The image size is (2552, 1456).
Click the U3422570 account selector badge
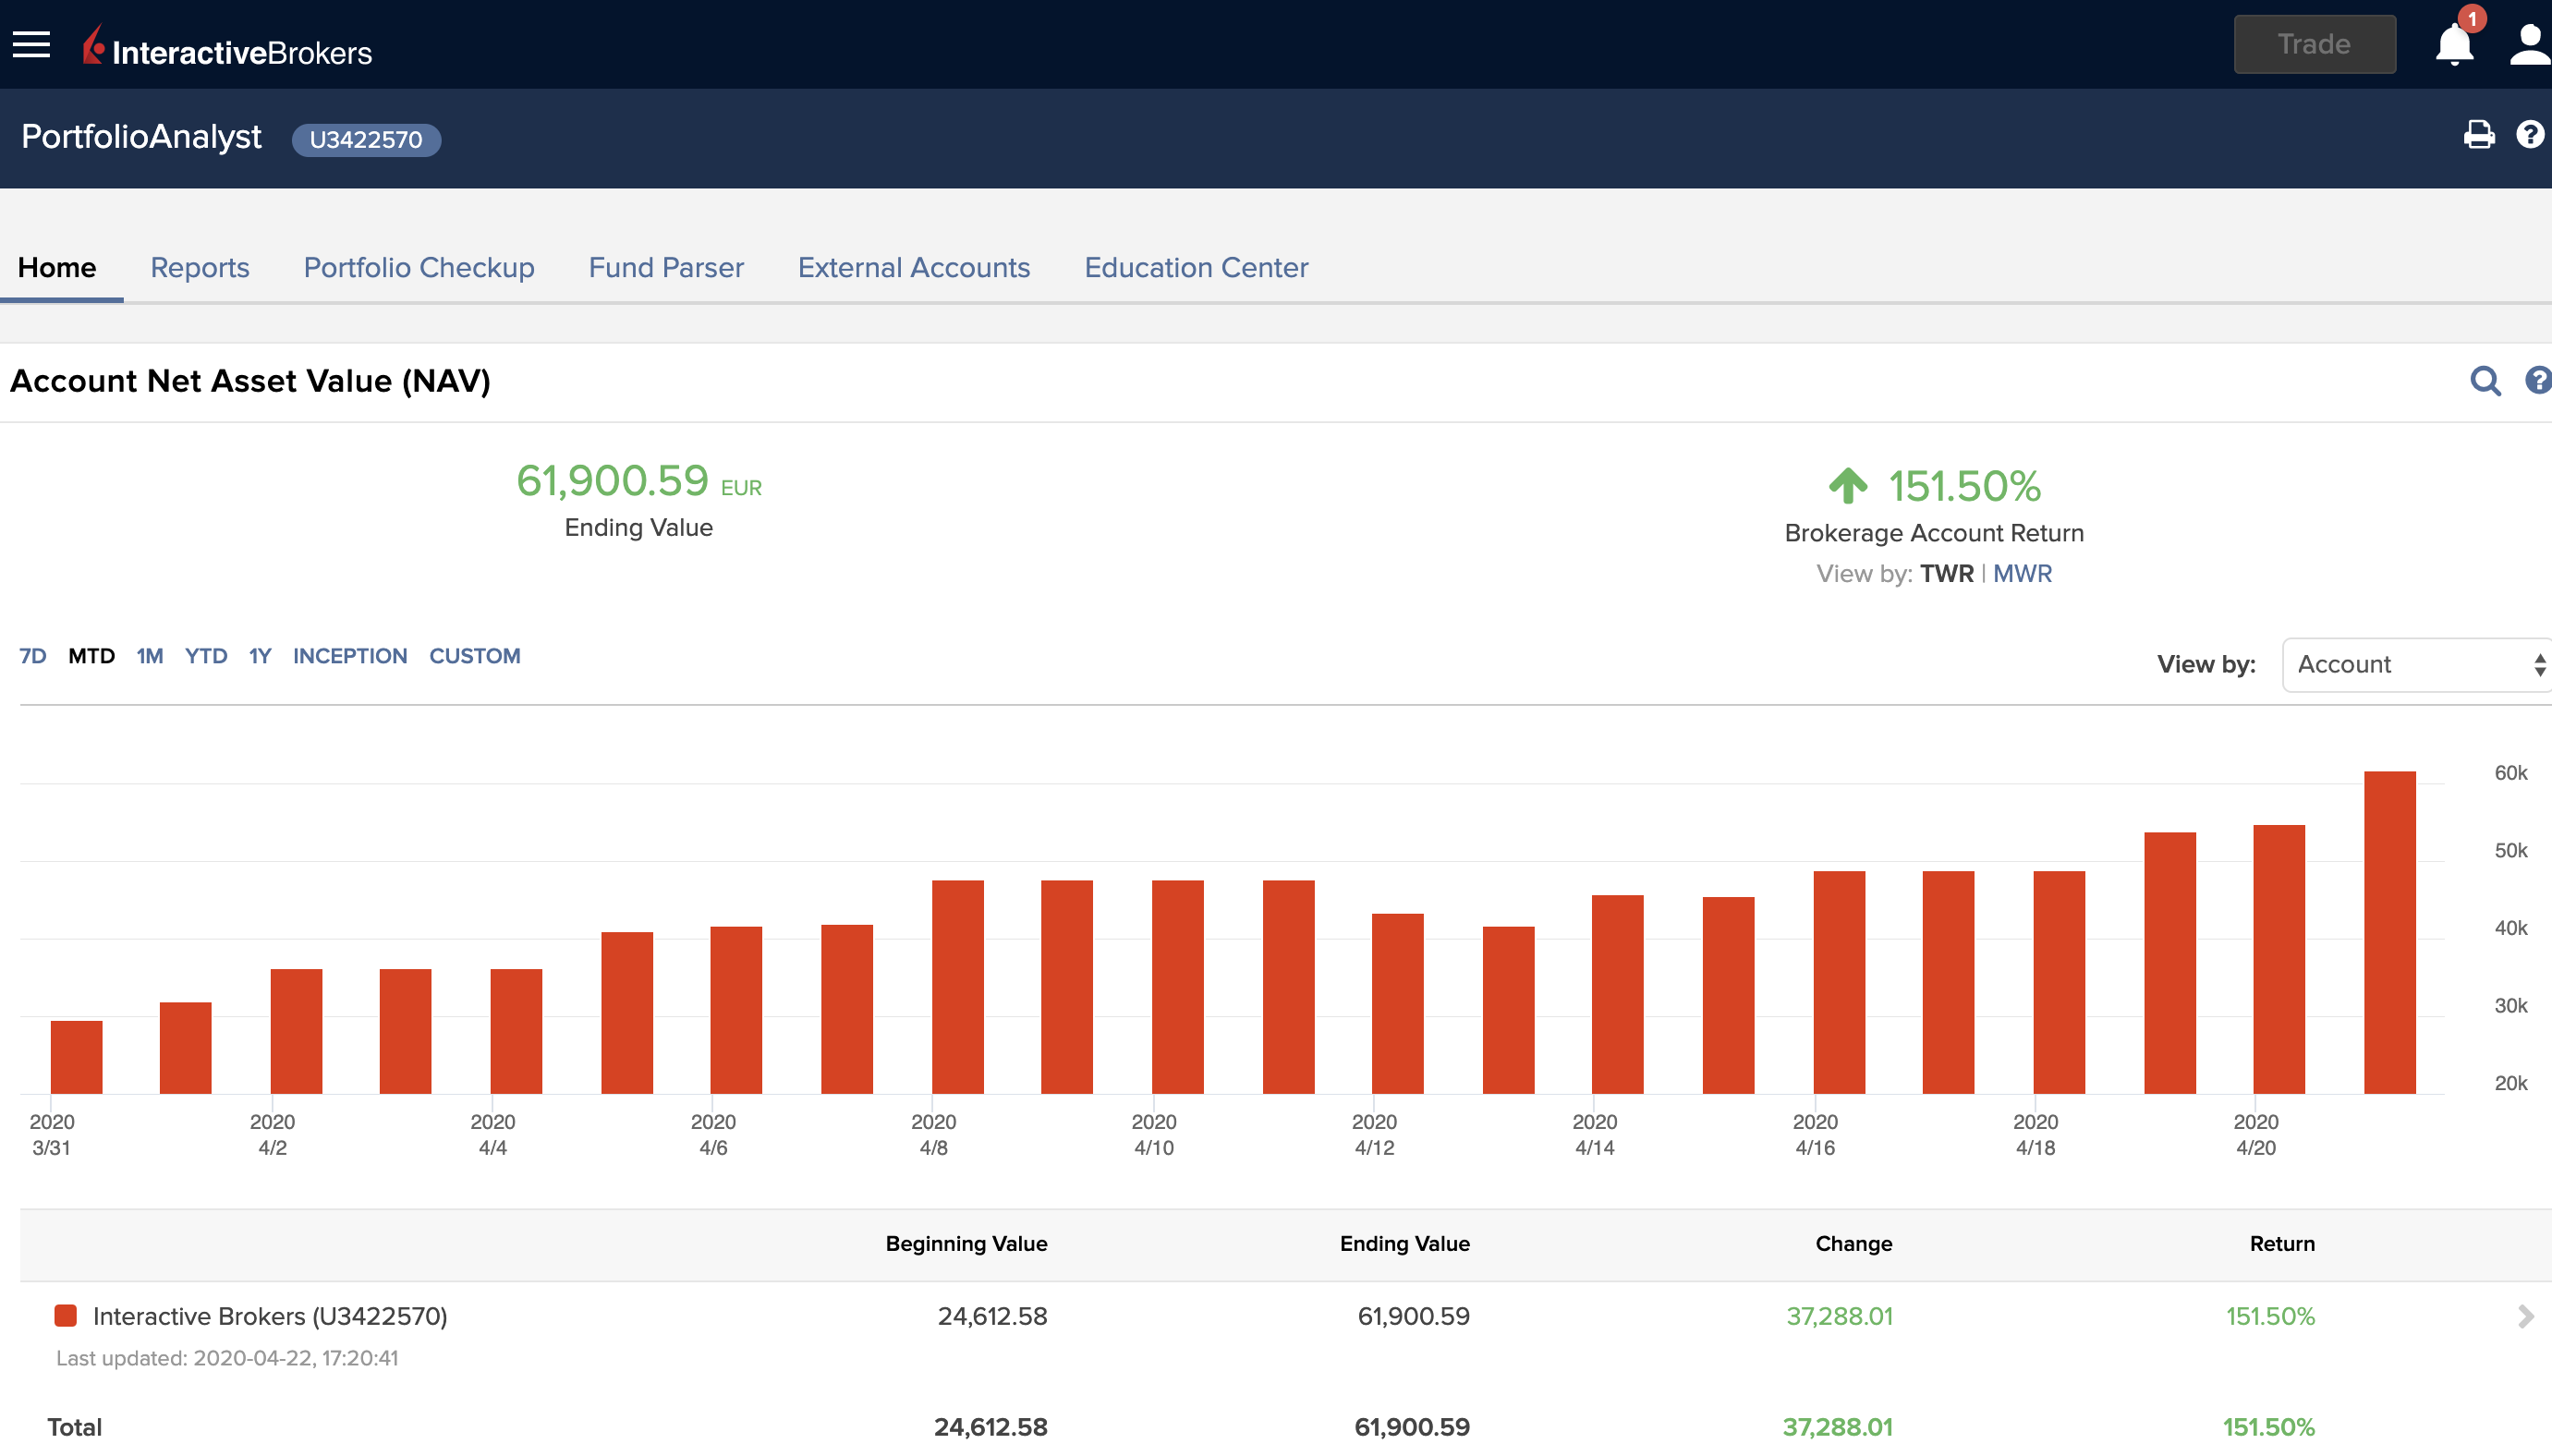click(x=366, y=139)
